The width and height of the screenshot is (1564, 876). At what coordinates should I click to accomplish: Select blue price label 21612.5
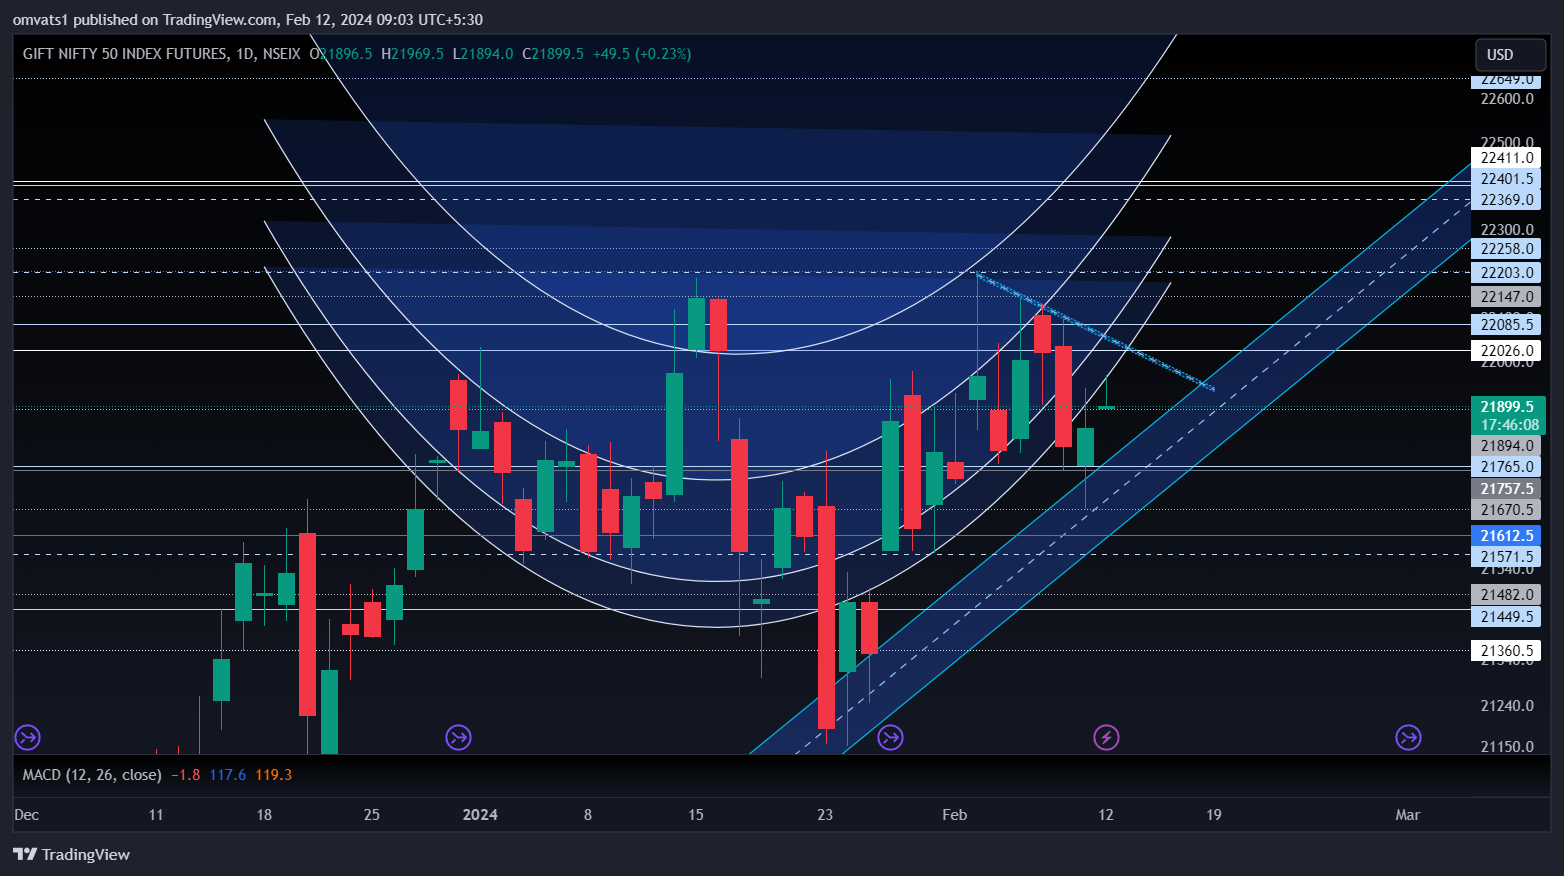click(1506, 536)
